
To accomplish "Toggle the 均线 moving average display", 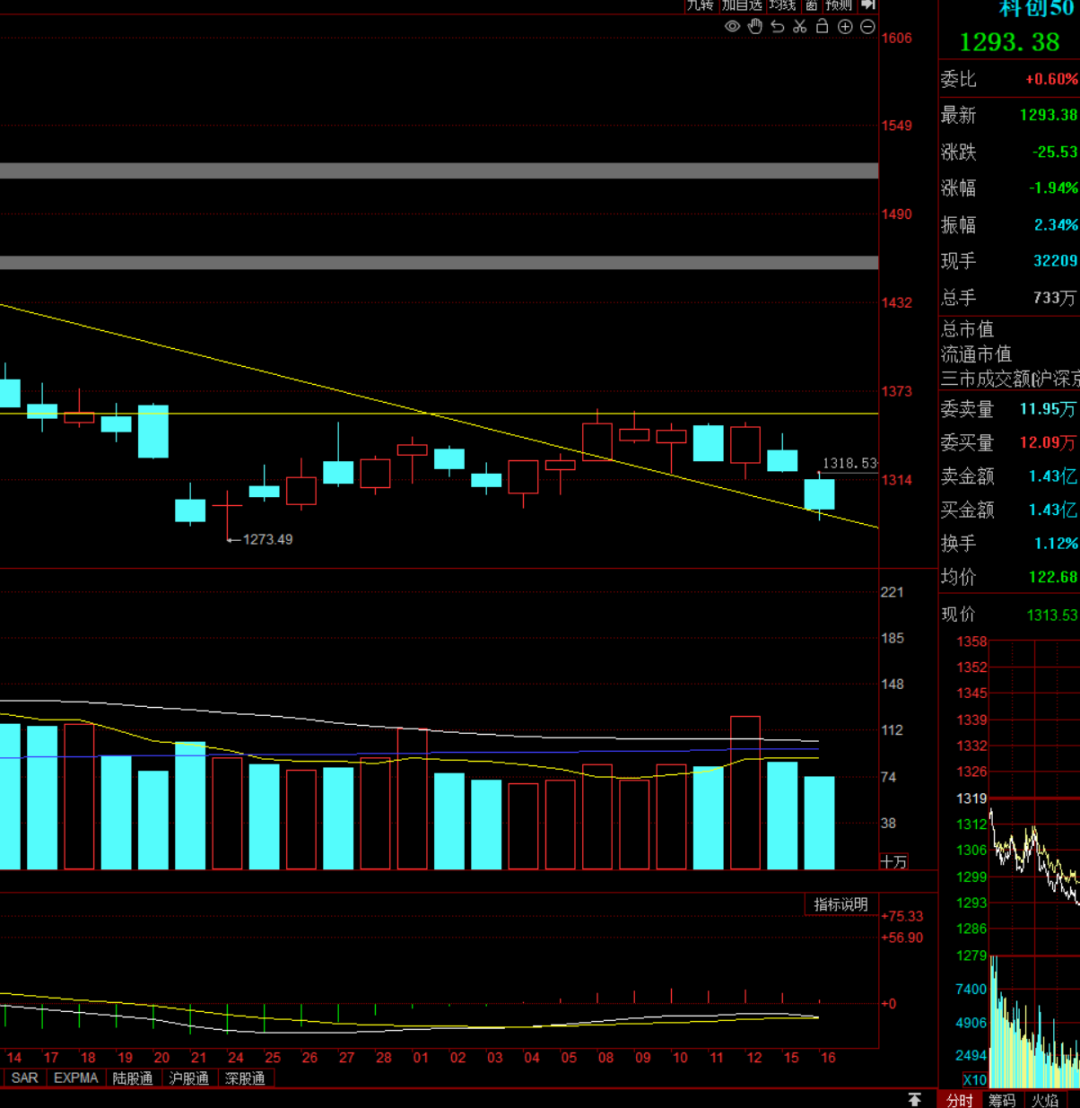I will click(781, 5).
